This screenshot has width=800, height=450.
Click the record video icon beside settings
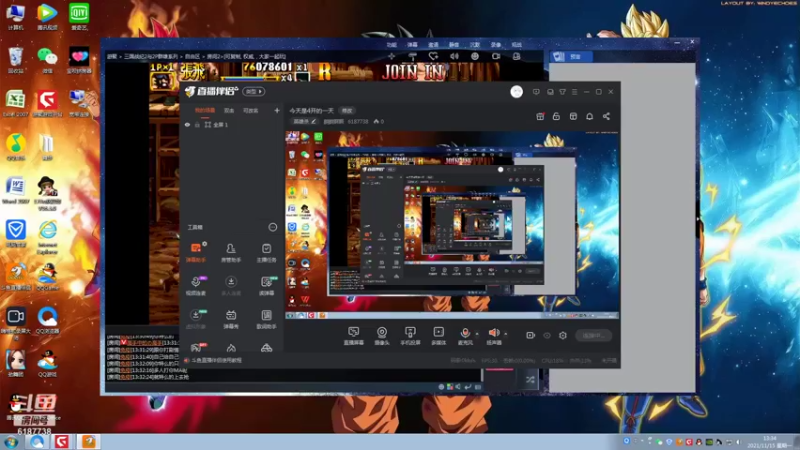(531, 335)
